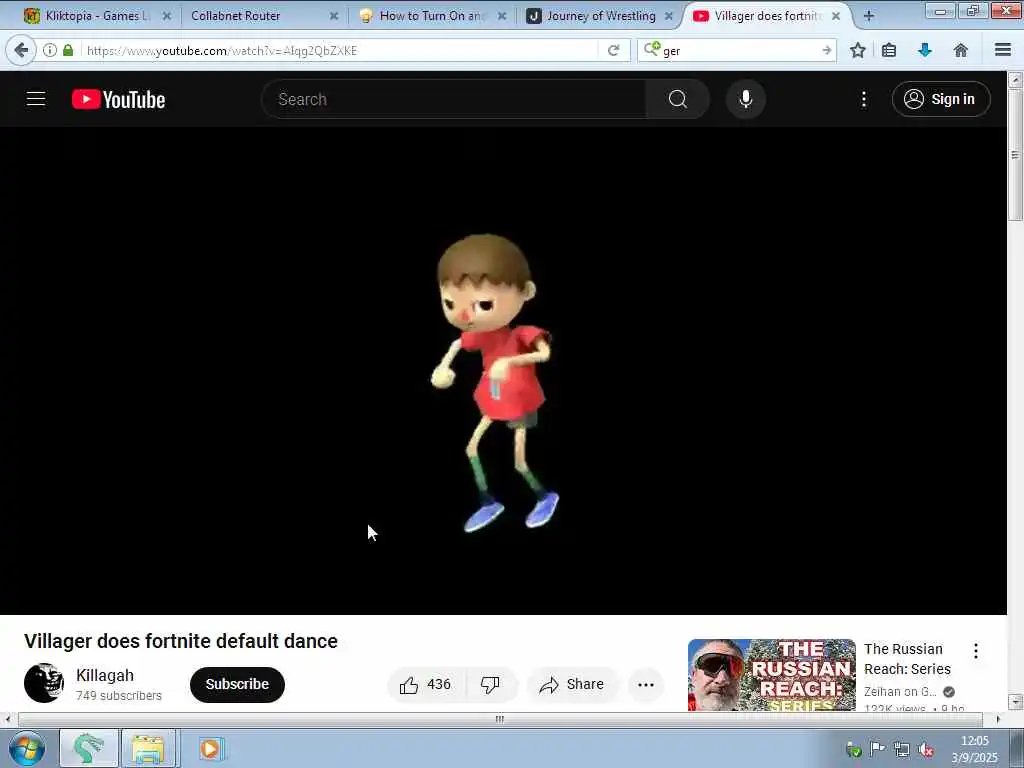
Task: Focus the YouTube Search field
Action: pos(454,99)
